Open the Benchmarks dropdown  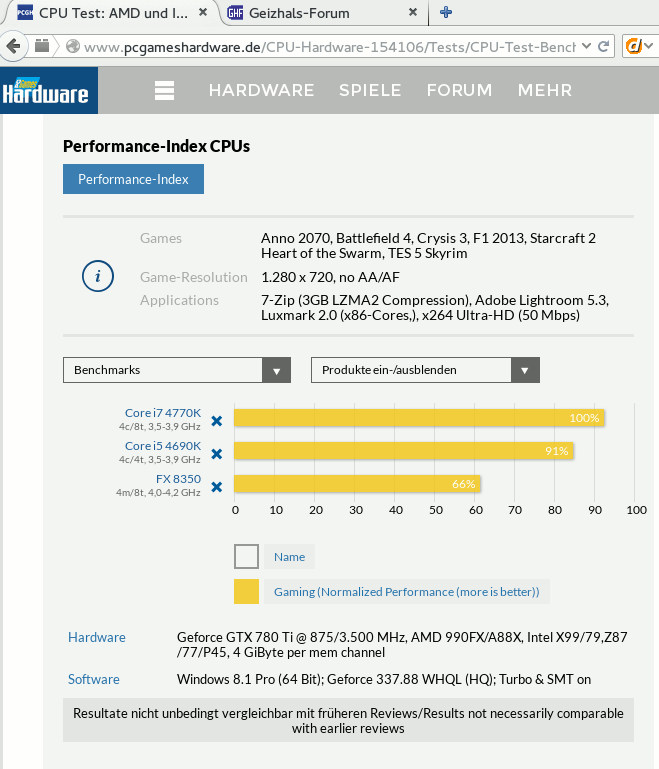[177, 370]
